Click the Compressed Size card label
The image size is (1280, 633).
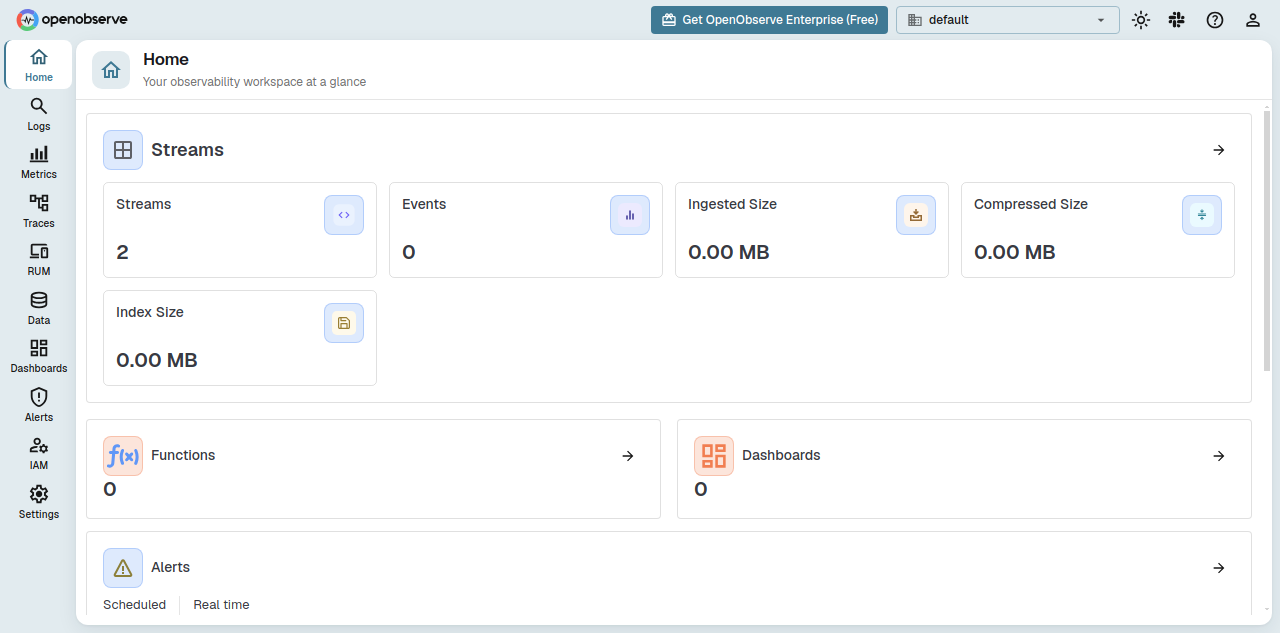[1030, 204]
